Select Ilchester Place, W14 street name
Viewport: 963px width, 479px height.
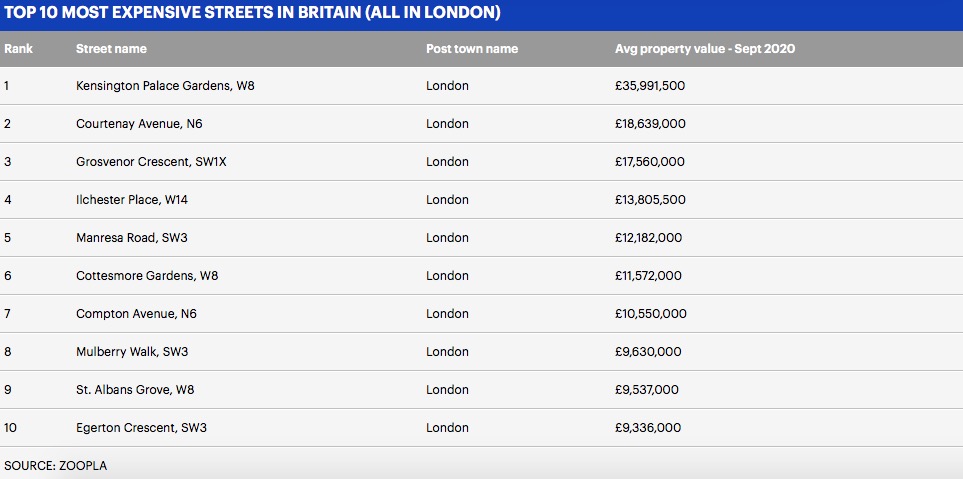(x=132, y=200)
